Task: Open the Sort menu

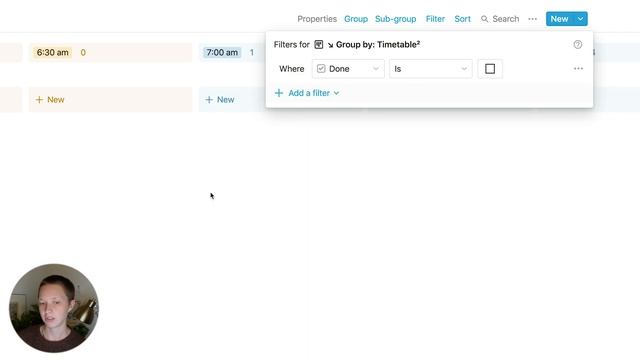Action: (x=462, y=19)
